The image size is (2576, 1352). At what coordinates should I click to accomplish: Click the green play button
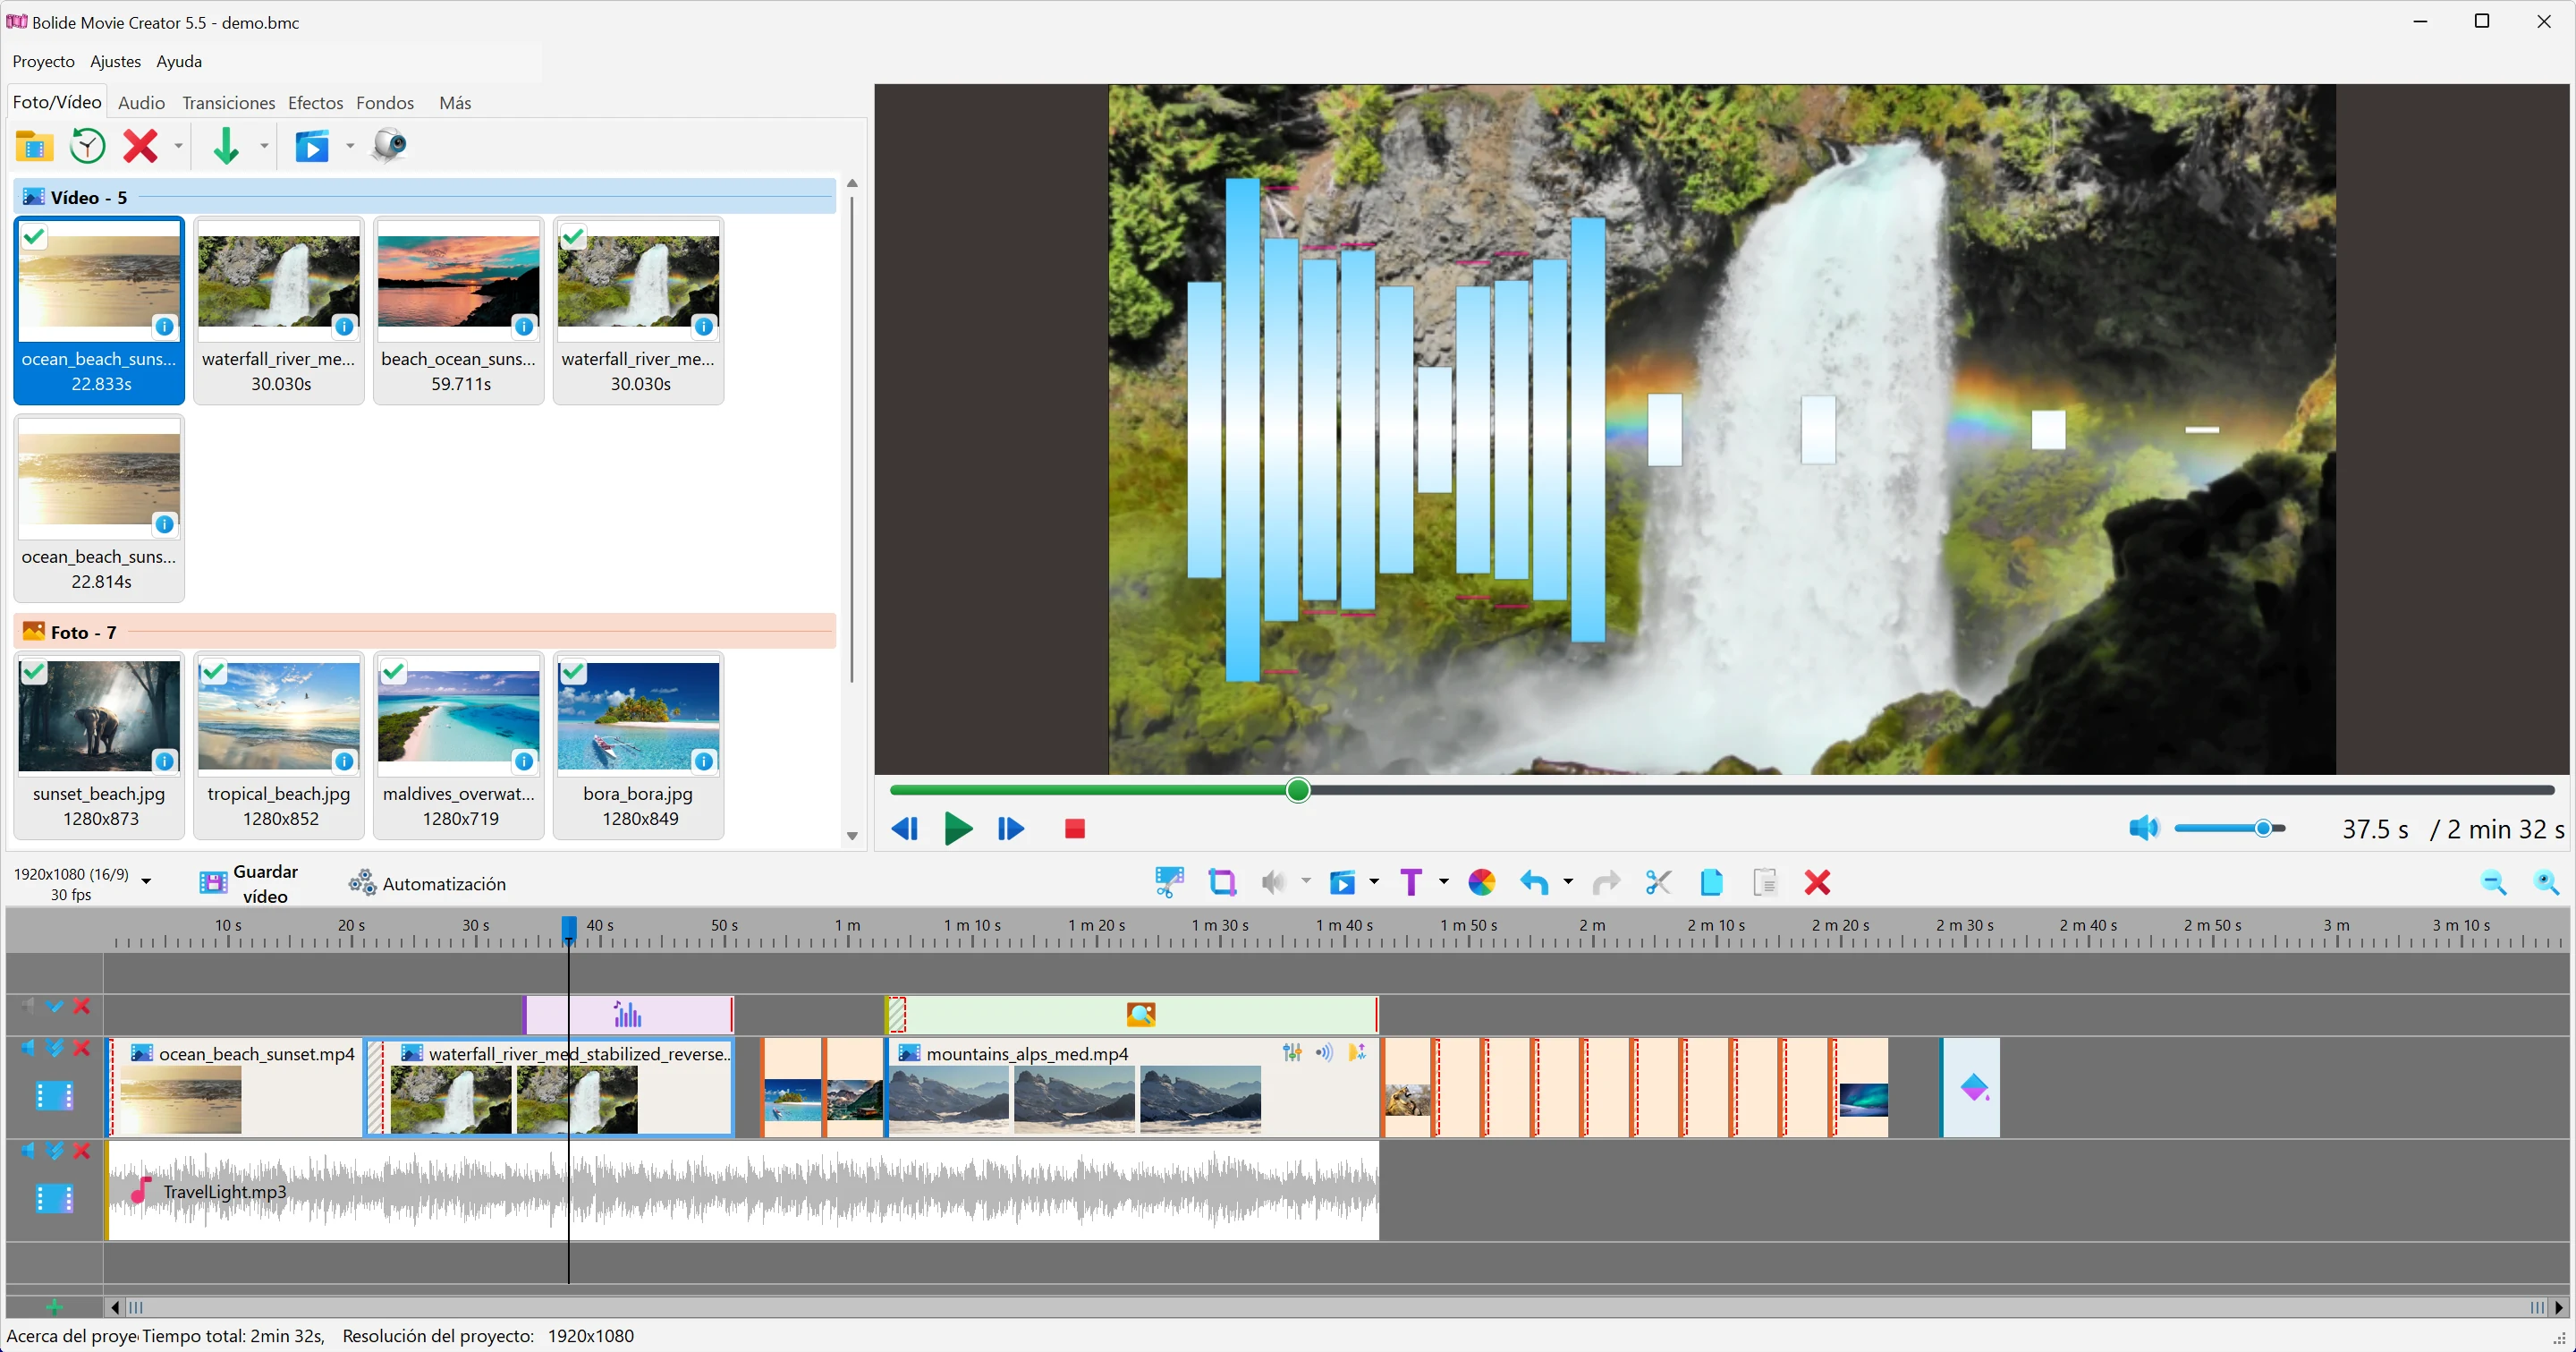[958, 829]
